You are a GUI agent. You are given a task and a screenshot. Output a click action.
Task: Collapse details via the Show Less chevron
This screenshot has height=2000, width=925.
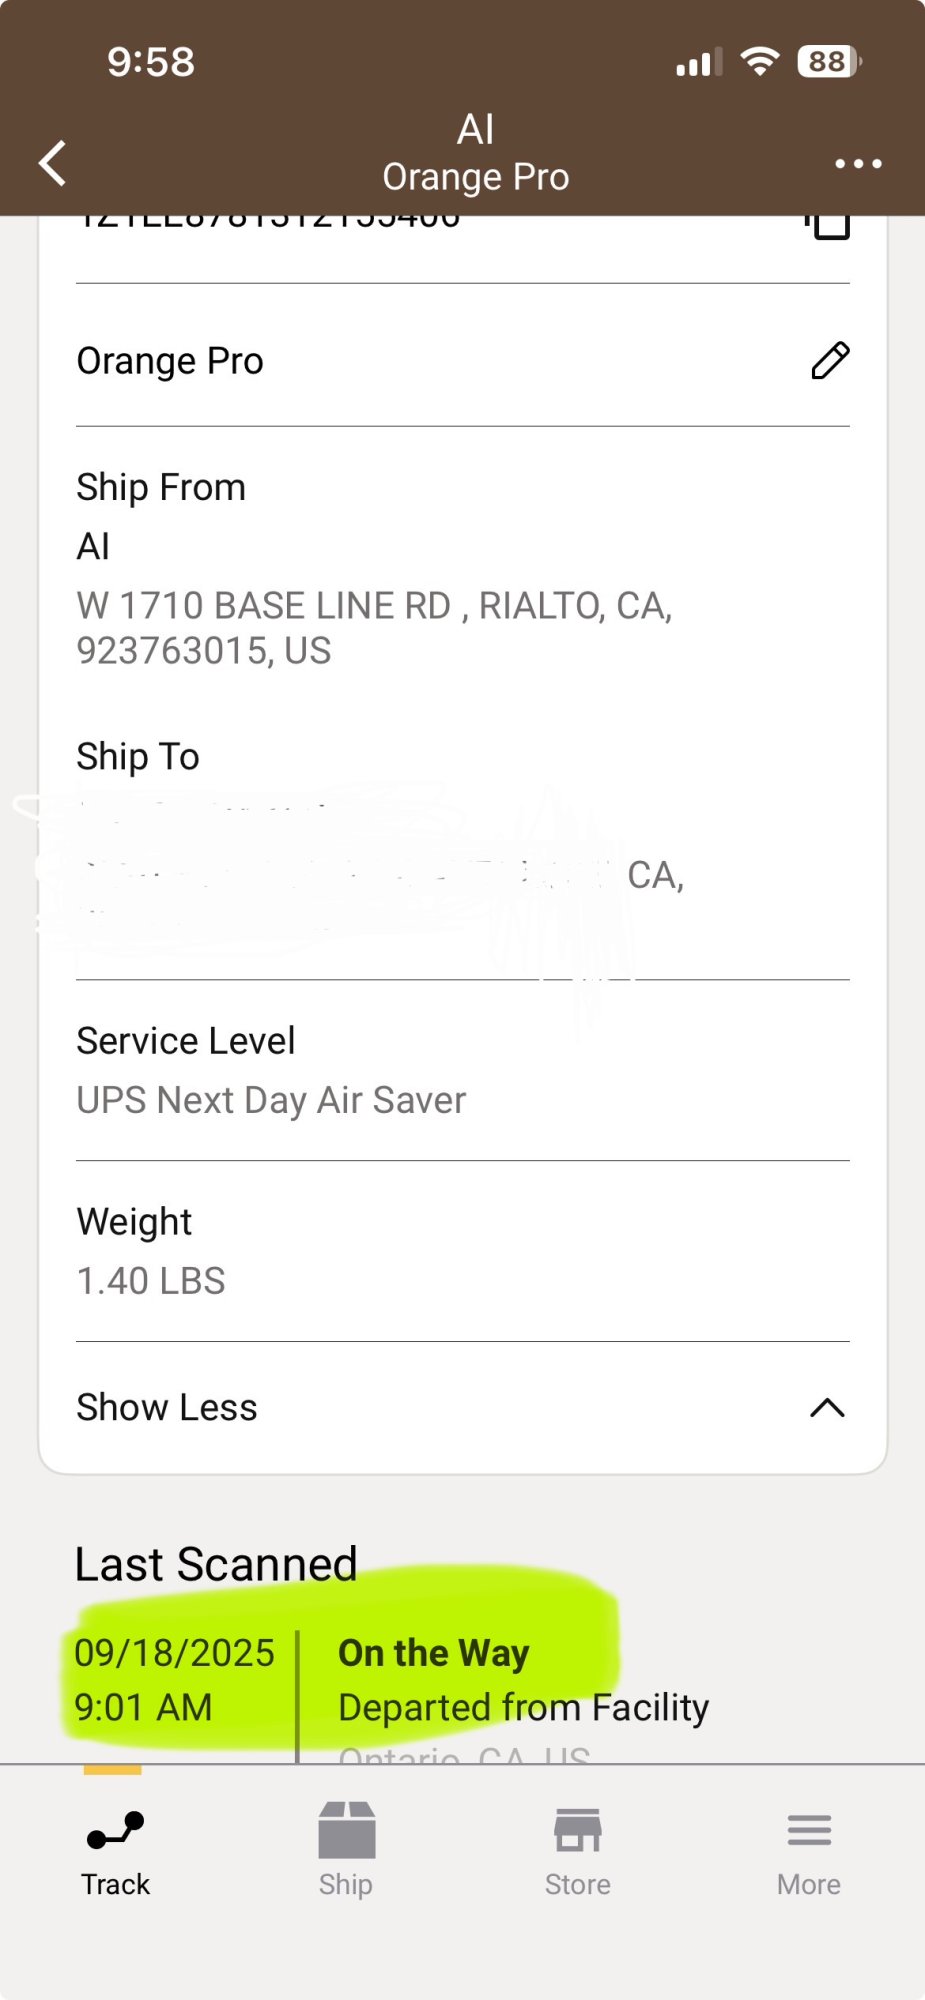click(x=827, y=1408)
